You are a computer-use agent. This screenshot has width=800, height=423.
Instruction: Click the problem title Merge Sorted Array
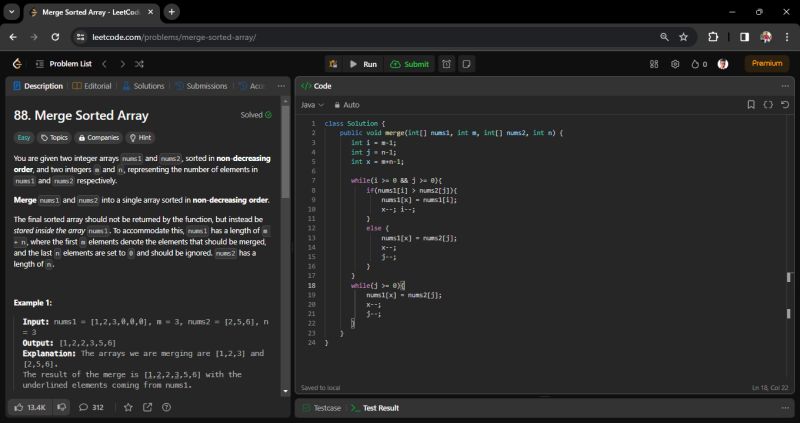click(x=81, y=115)
